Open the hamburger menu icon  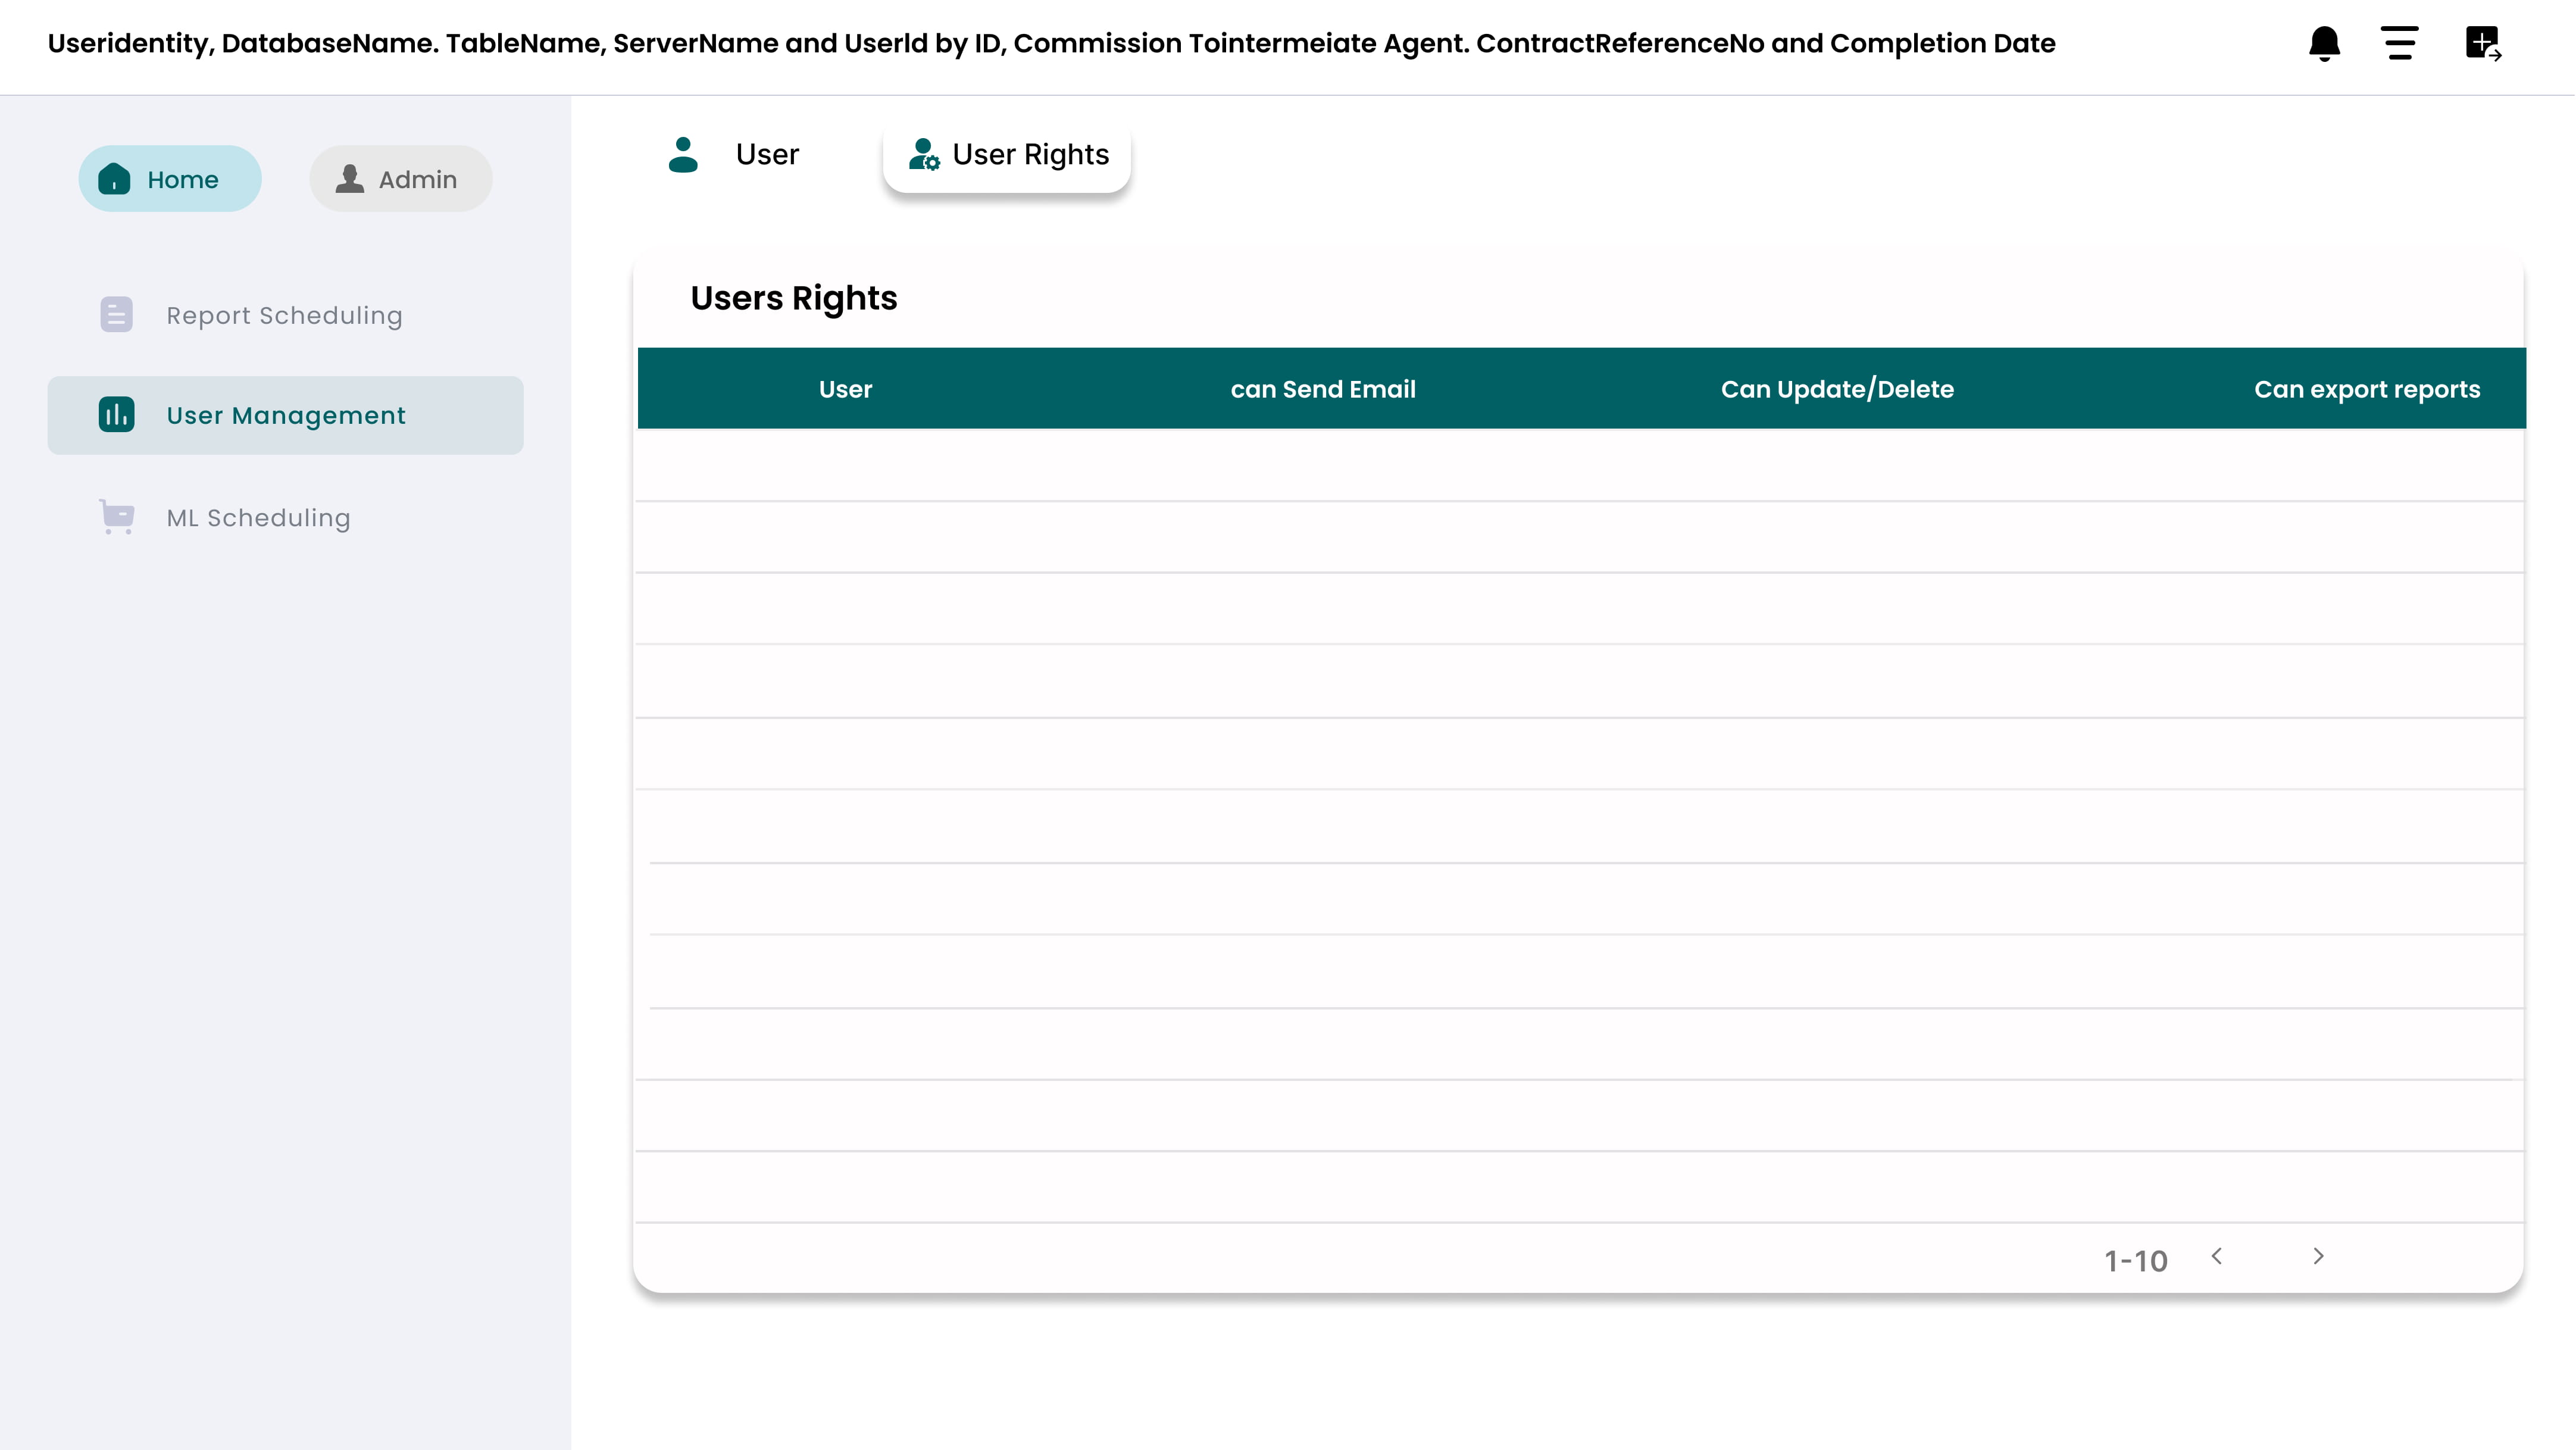click(x=2399, y=44)
